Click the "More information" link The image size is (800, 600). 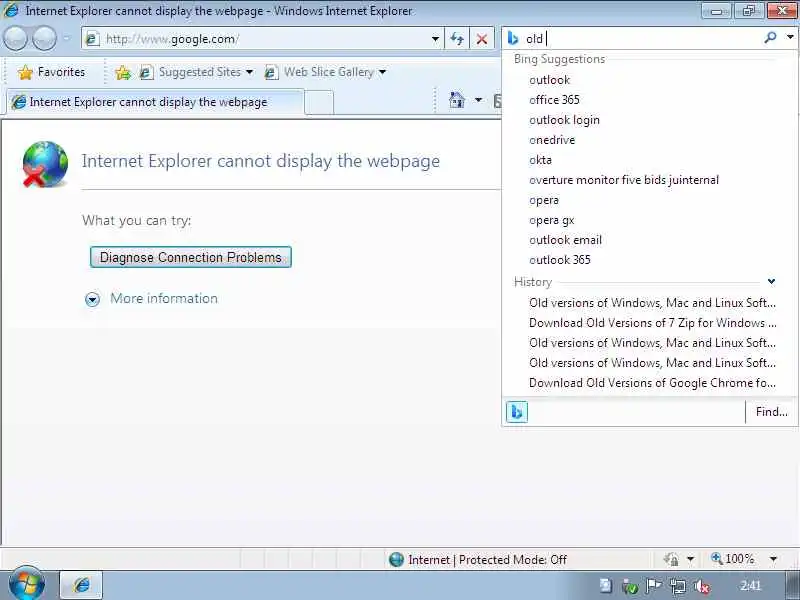pos(164,298)
